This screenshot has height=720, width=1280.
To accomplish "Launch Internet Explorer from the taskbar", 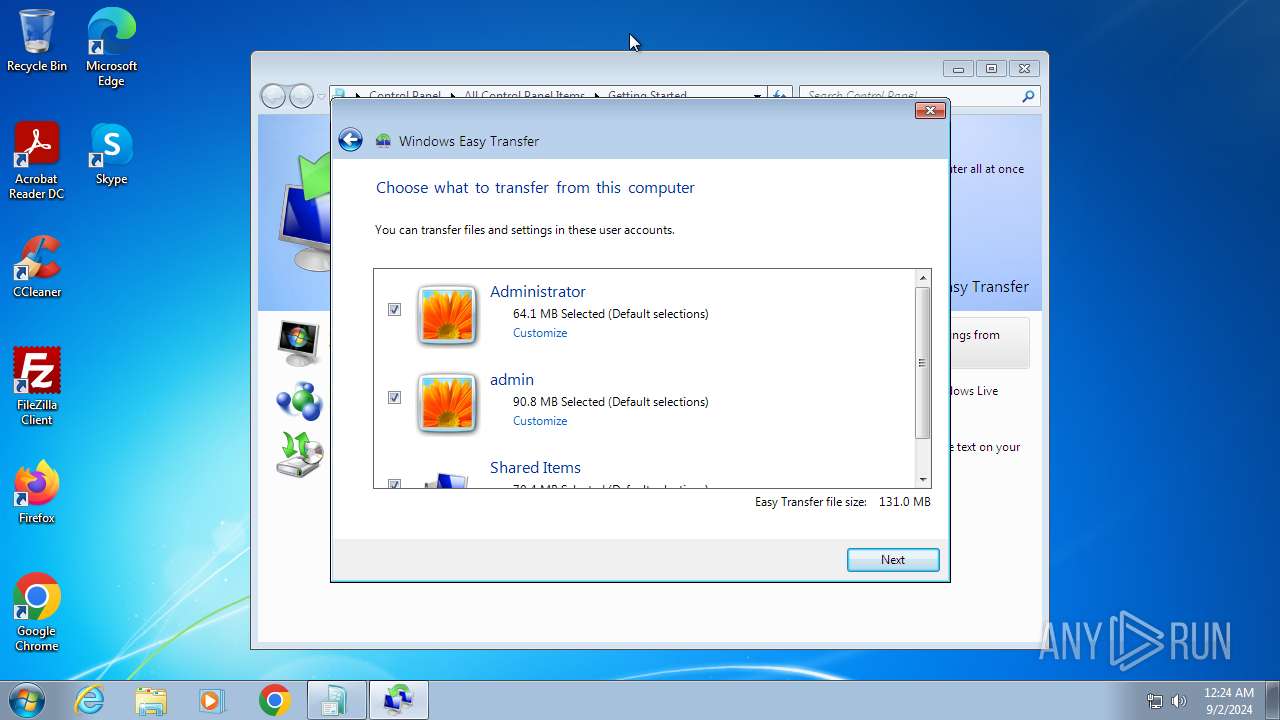I will click(x=90, y=700).
